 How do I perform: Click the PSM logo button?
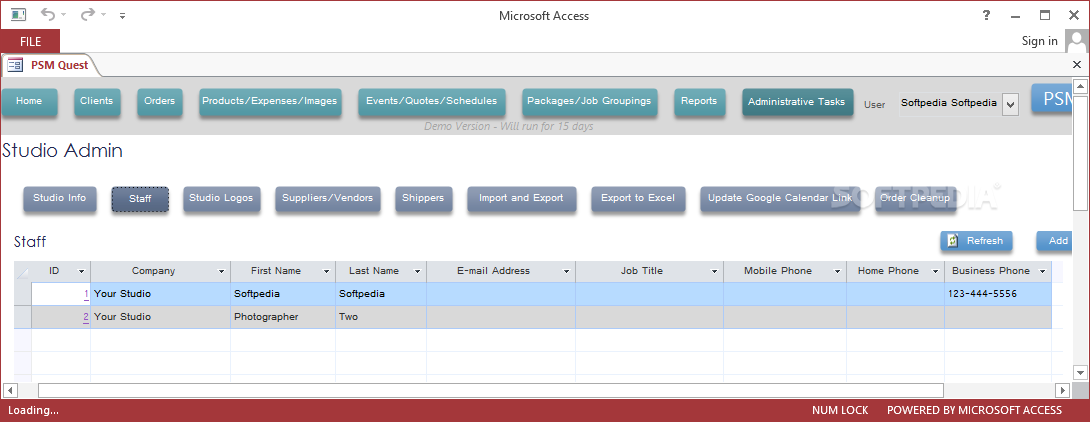coord(1051,98)
